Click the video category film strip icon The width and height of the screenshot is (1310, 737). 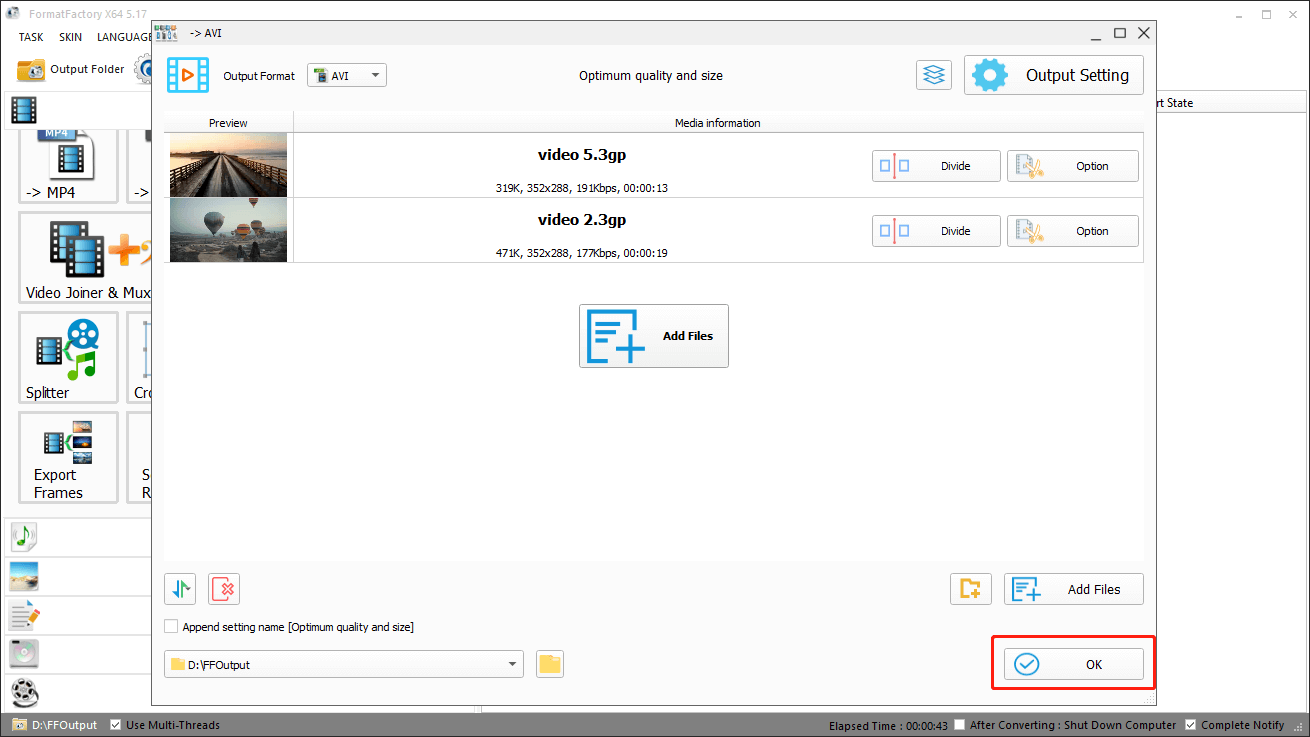(x=25, y=109)
